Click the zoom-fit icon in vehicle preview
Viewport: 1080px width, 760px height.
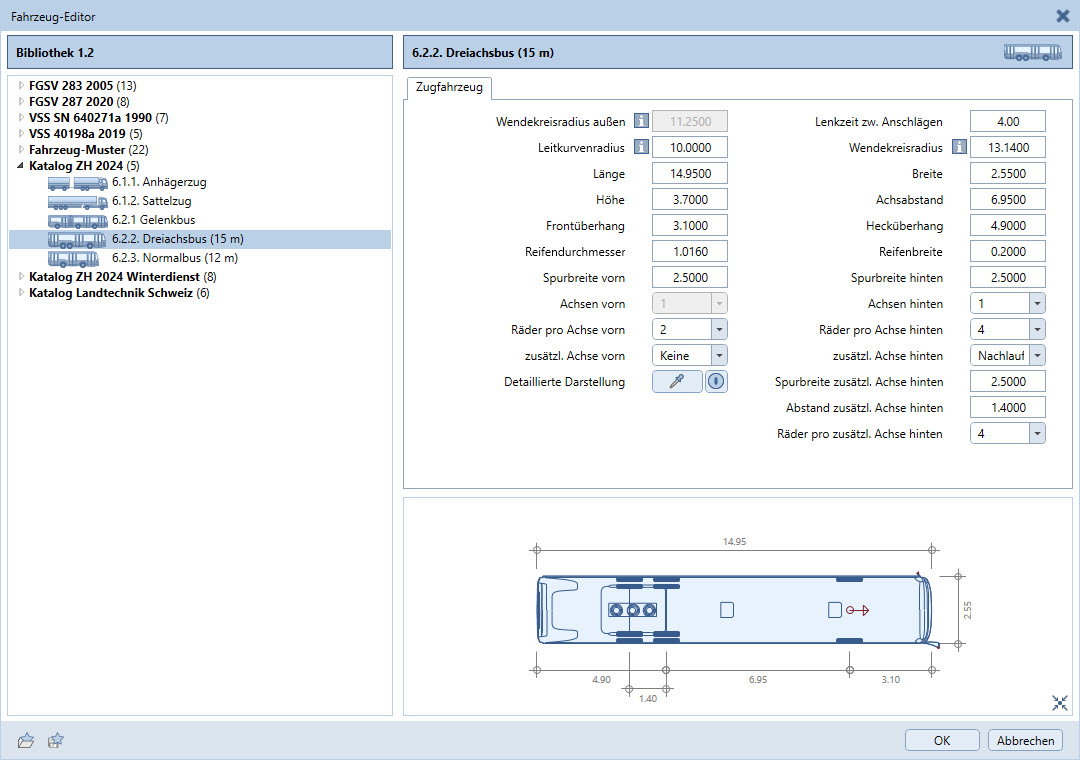pyautogui.click(x=1060, y=703)
